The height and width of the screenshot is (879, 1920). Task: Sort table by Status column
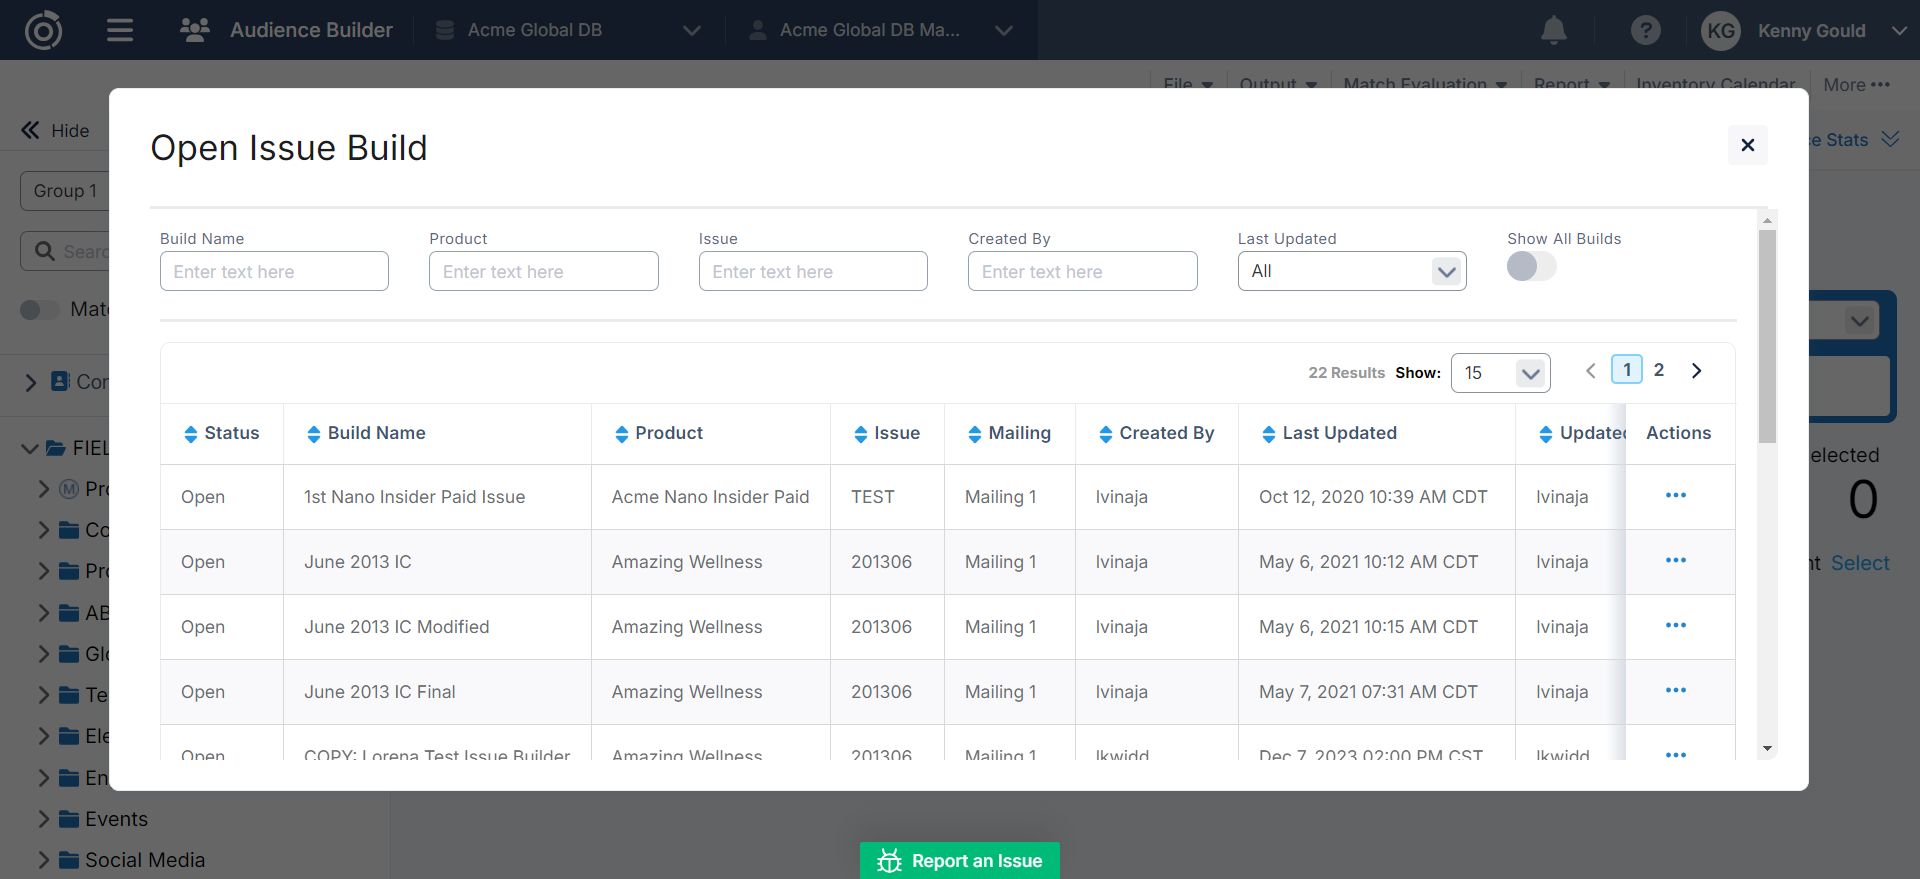click(191, 434)
